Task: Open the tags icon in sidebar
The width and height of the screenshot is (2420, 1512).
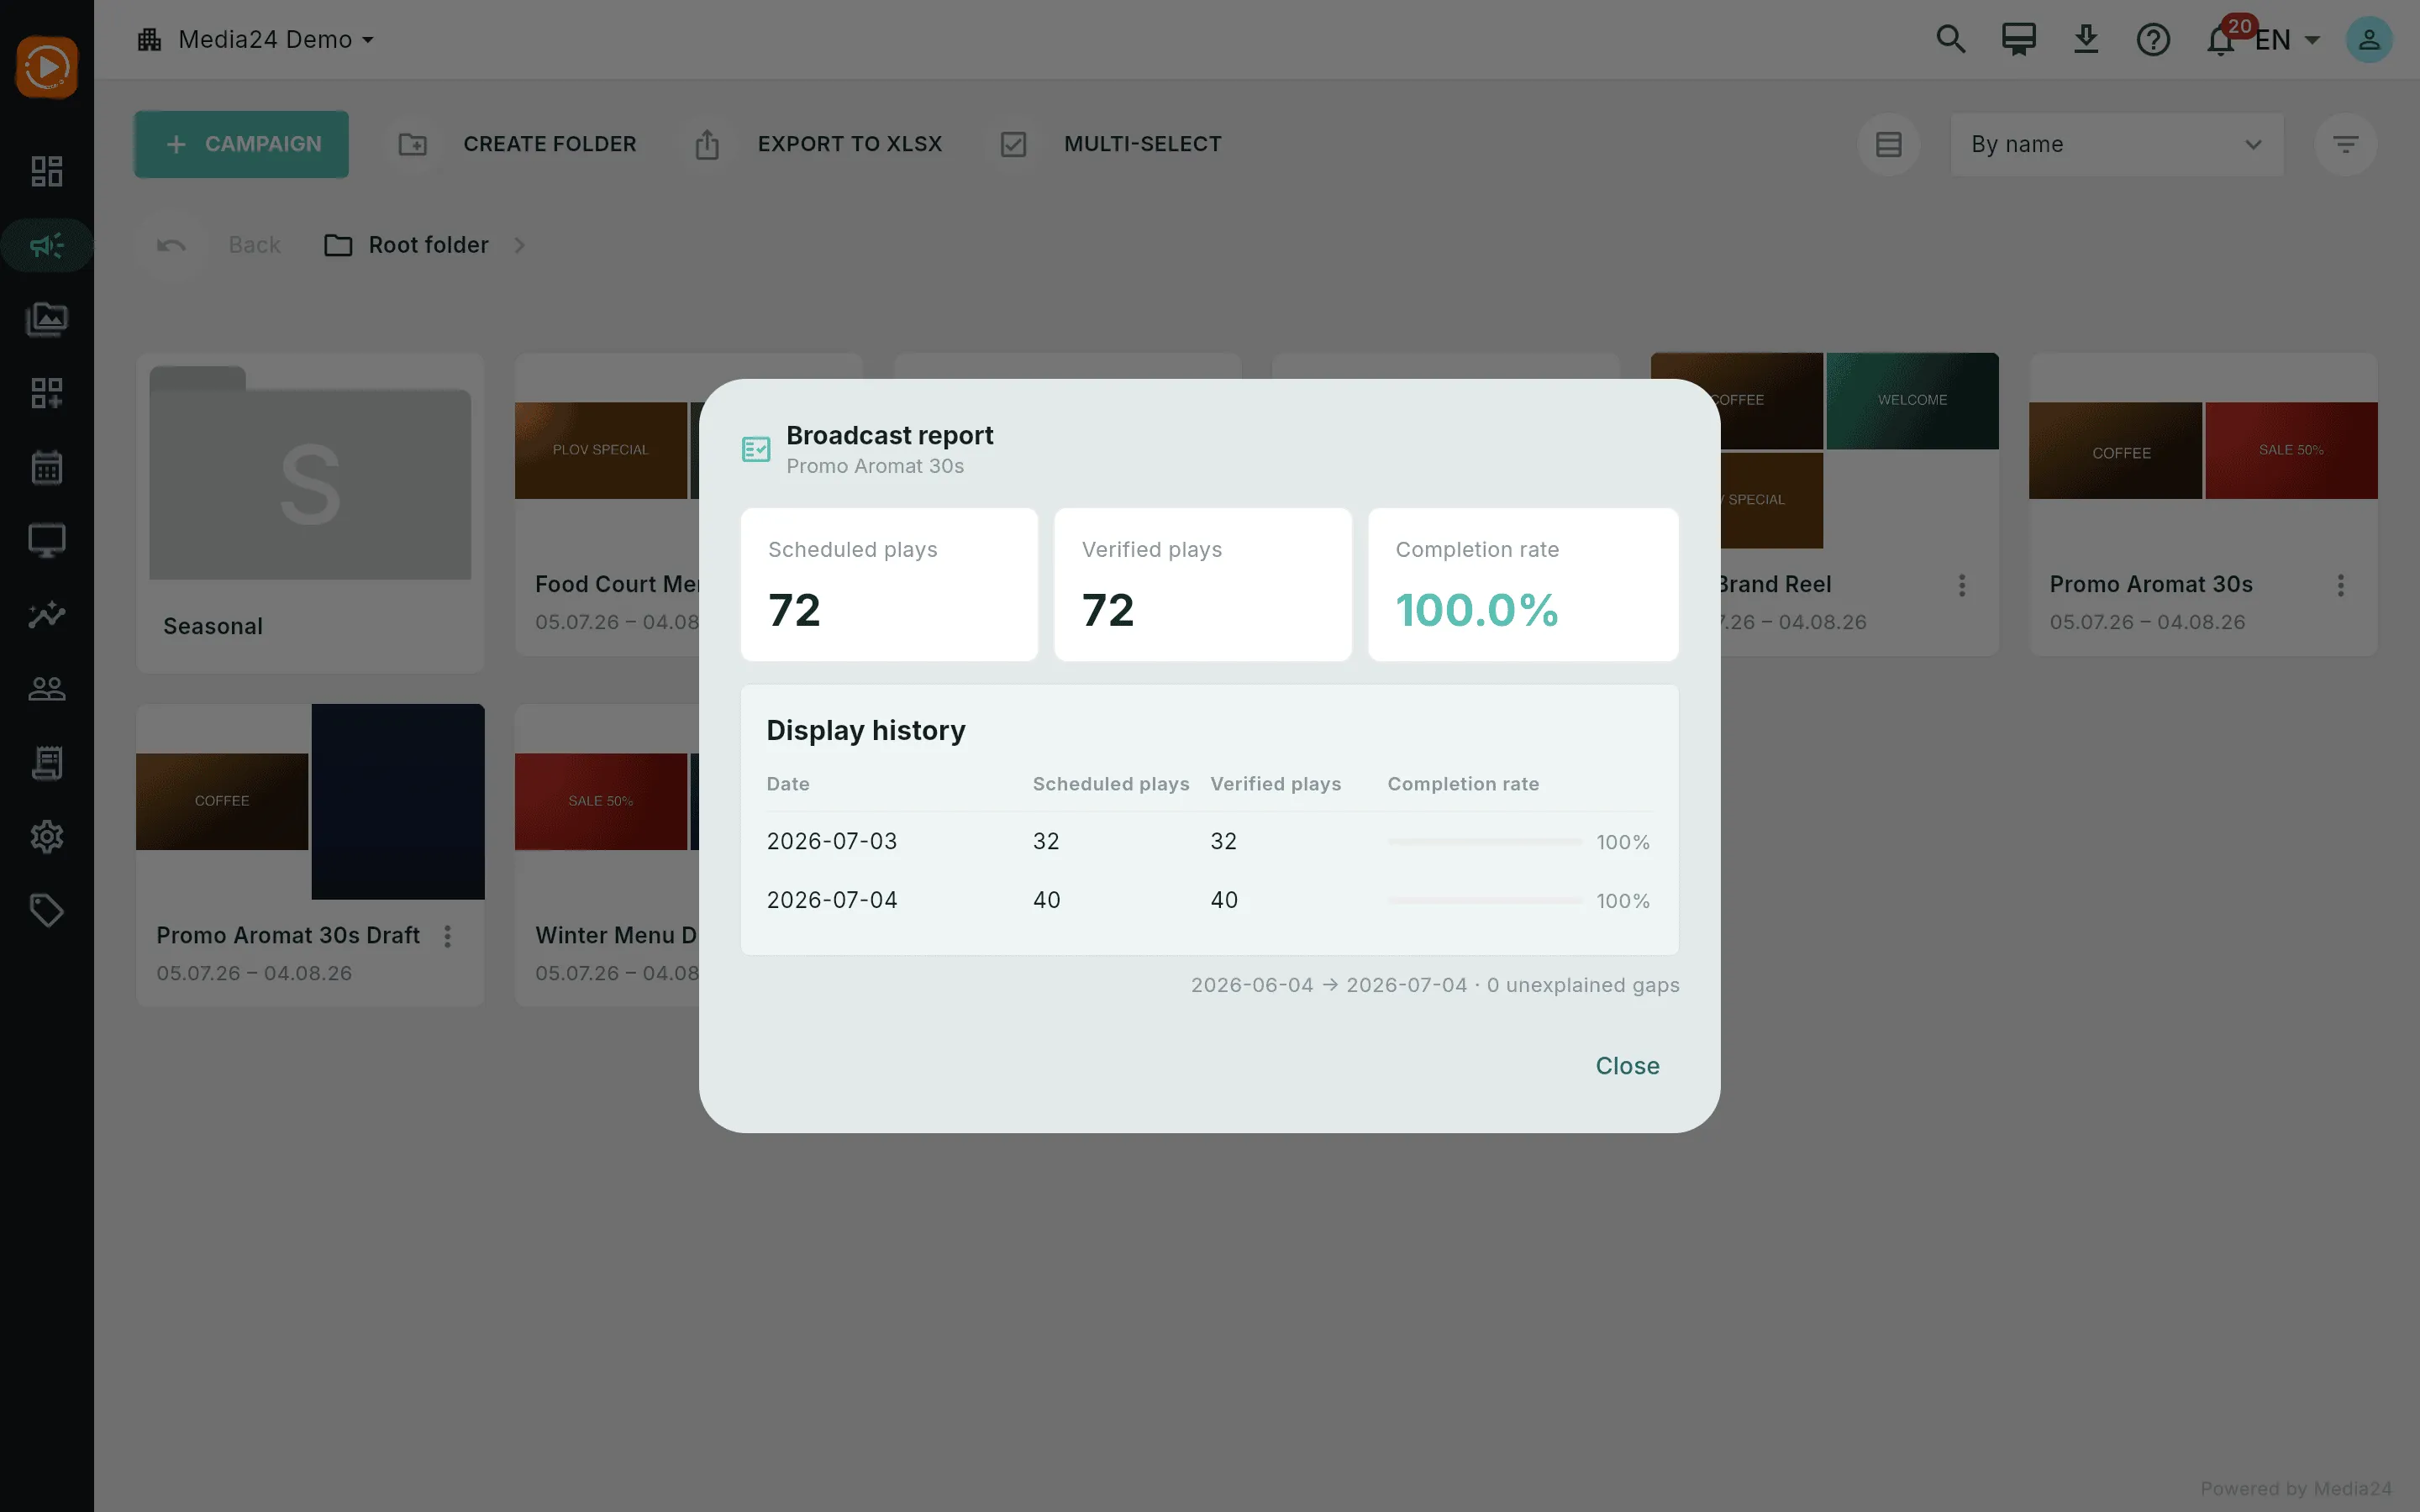Action: (x=47, y=910)
